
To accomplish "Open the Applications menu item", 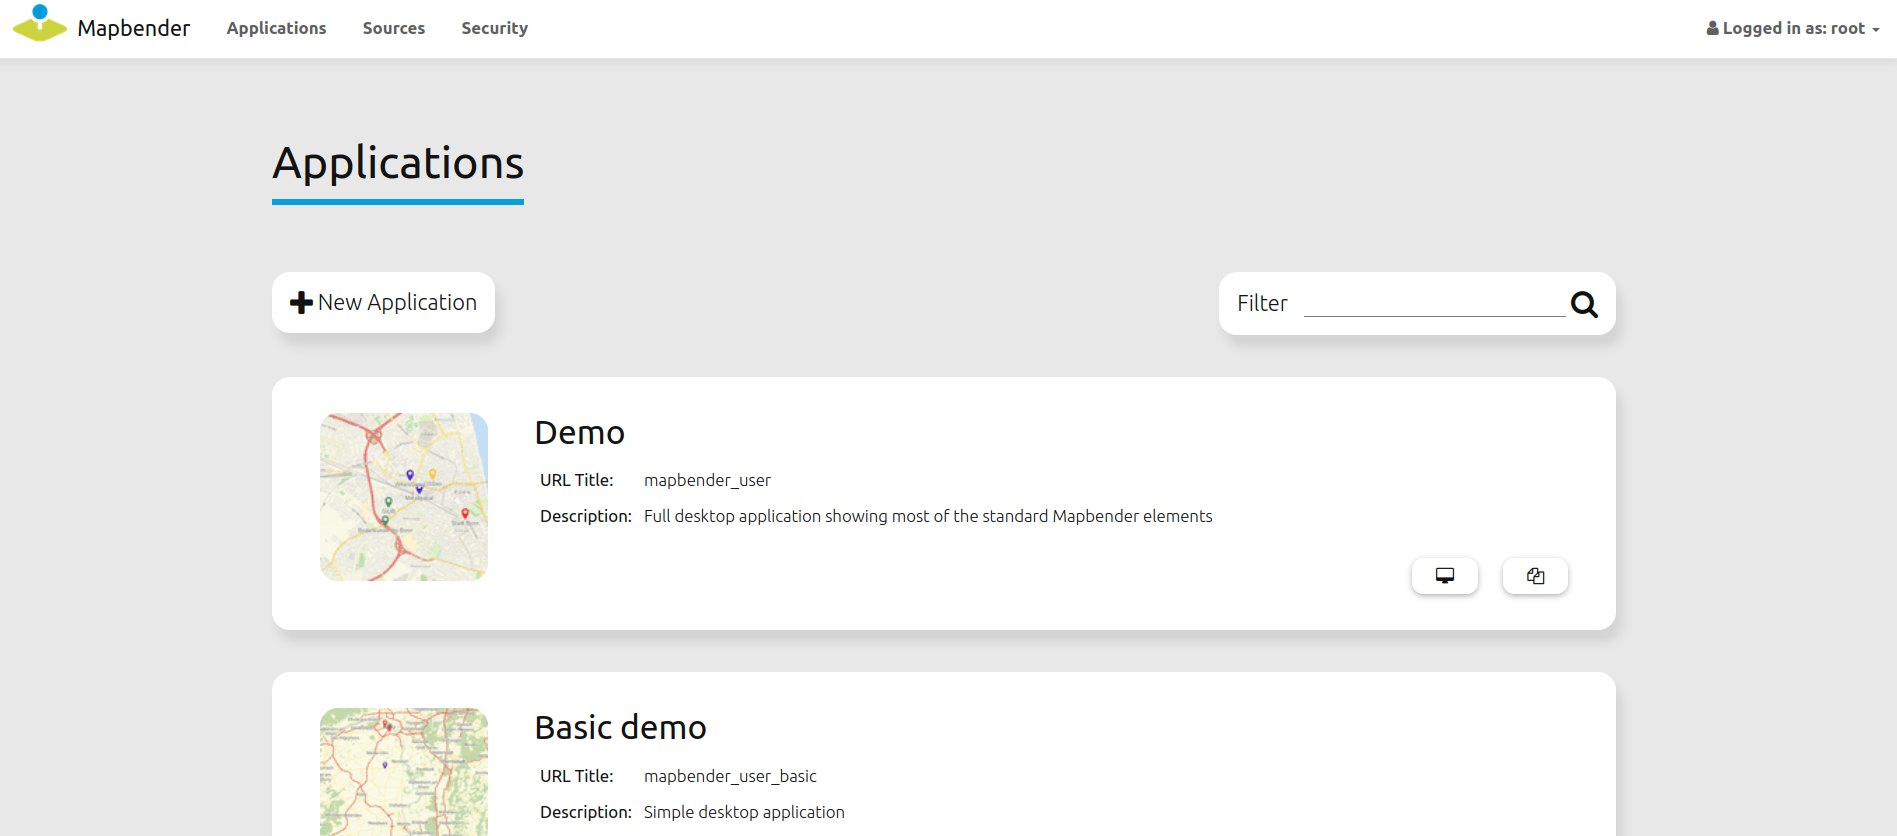I will click(276, 29).
